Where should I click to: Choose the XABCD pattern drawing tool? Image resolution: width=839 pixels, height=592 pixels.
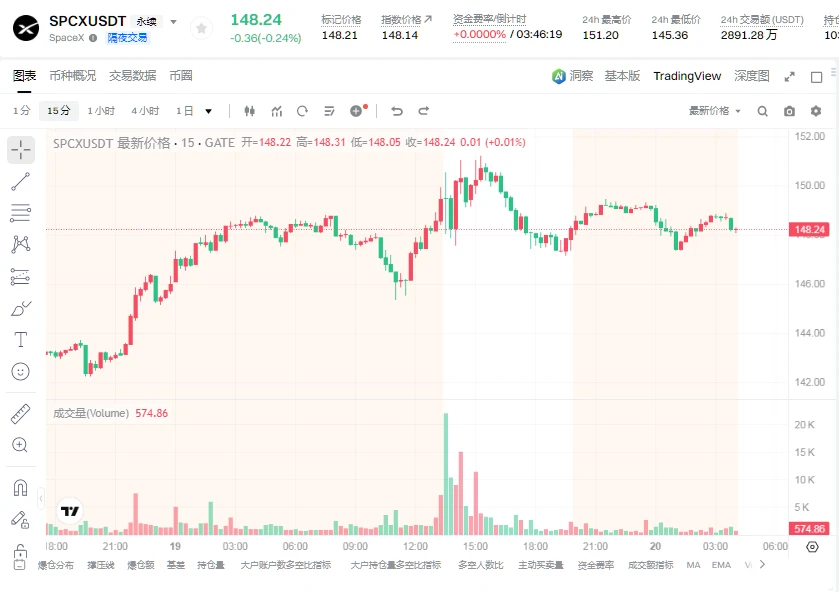21,245
